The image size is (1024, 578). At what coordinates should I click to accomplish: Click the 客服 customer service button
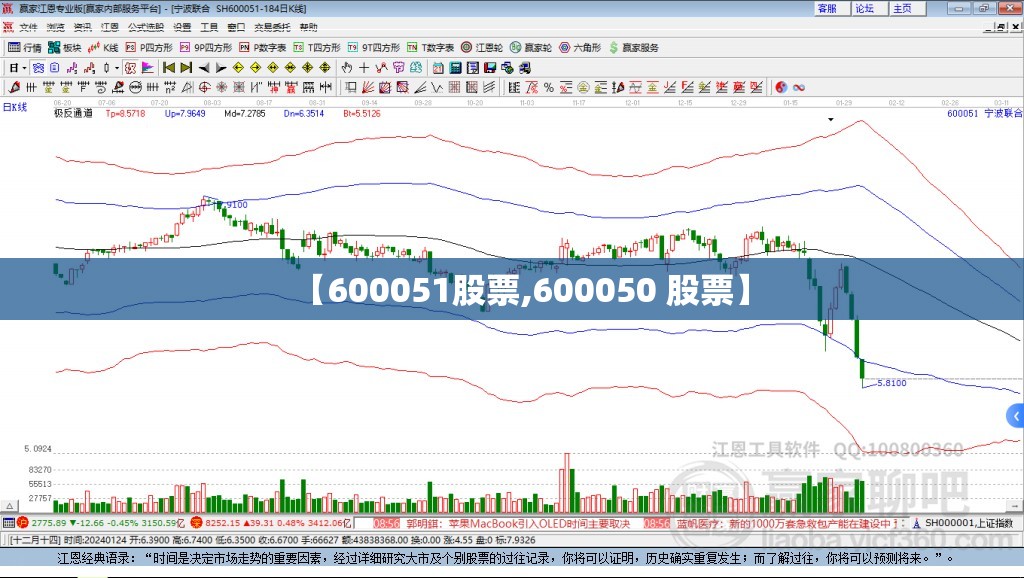(x=831, y=8)
